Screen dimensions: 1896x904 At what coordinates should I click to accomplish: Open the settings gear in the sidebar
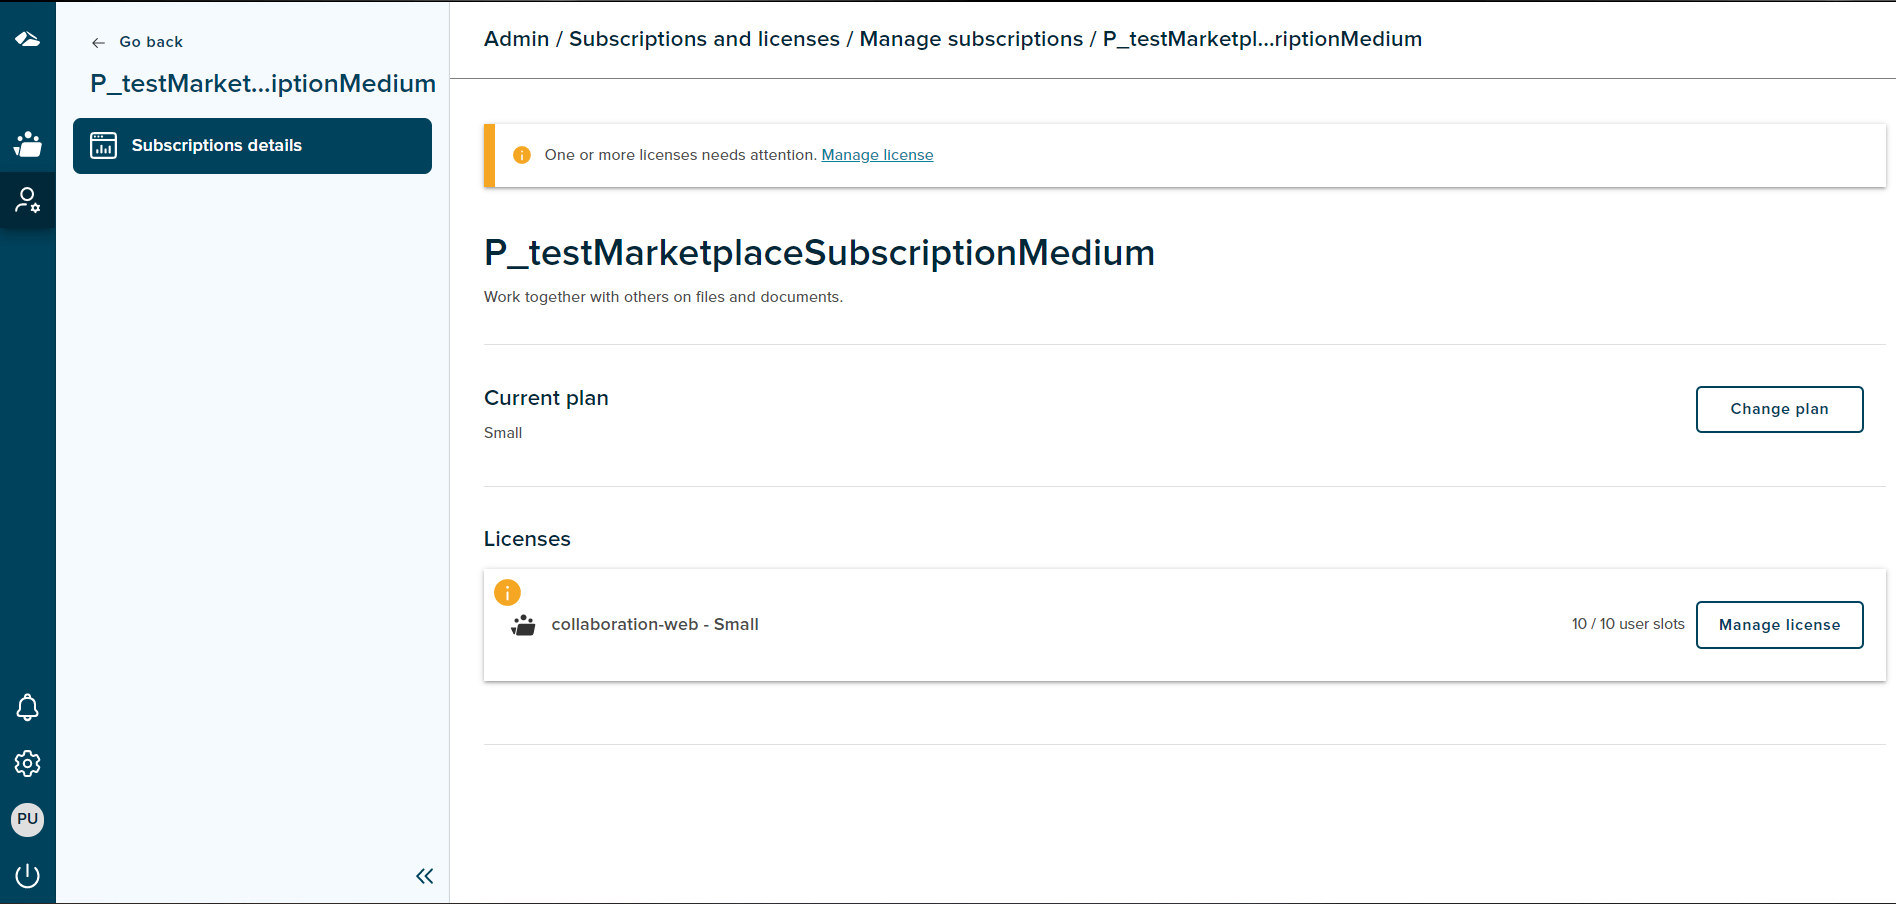click(27, 764)
